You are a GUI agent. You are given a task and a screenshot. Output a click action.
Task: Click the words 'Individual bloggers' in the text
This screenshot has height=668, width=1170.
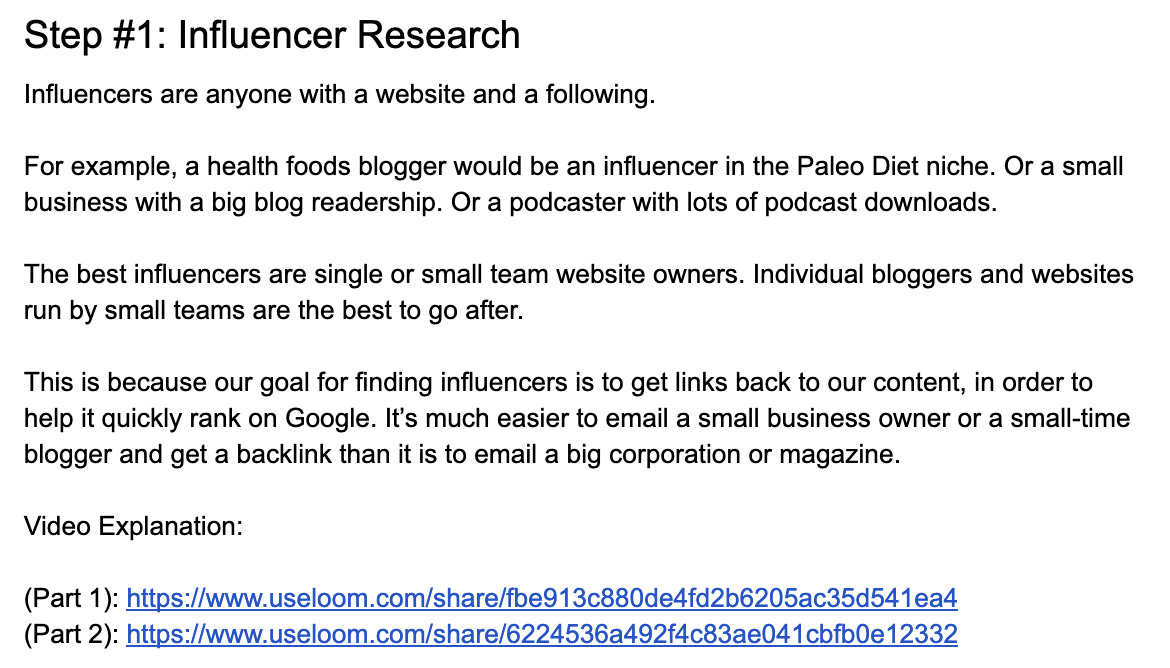846,274
